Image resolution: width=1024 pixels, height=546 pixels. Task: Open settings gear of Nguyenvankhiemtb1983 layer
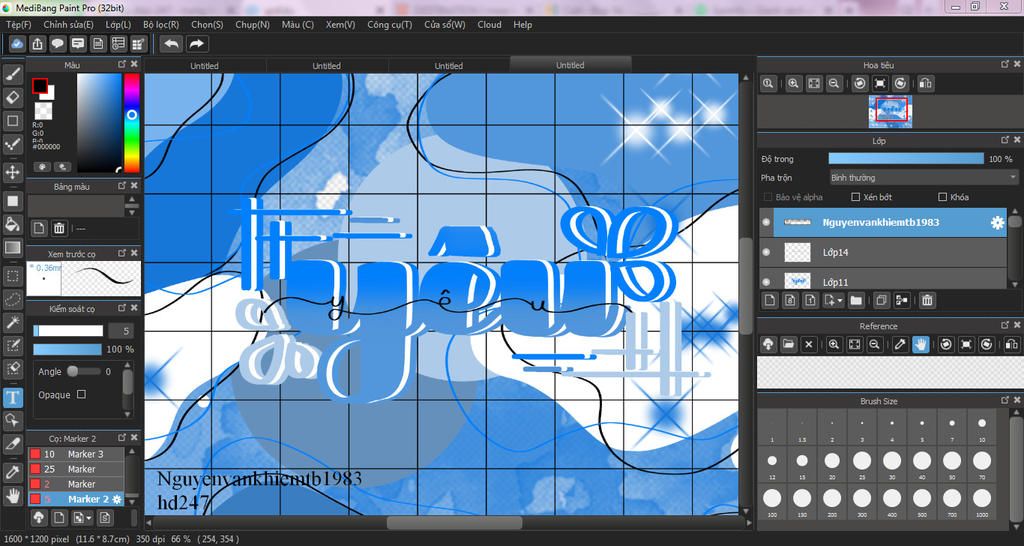point(997,223)
